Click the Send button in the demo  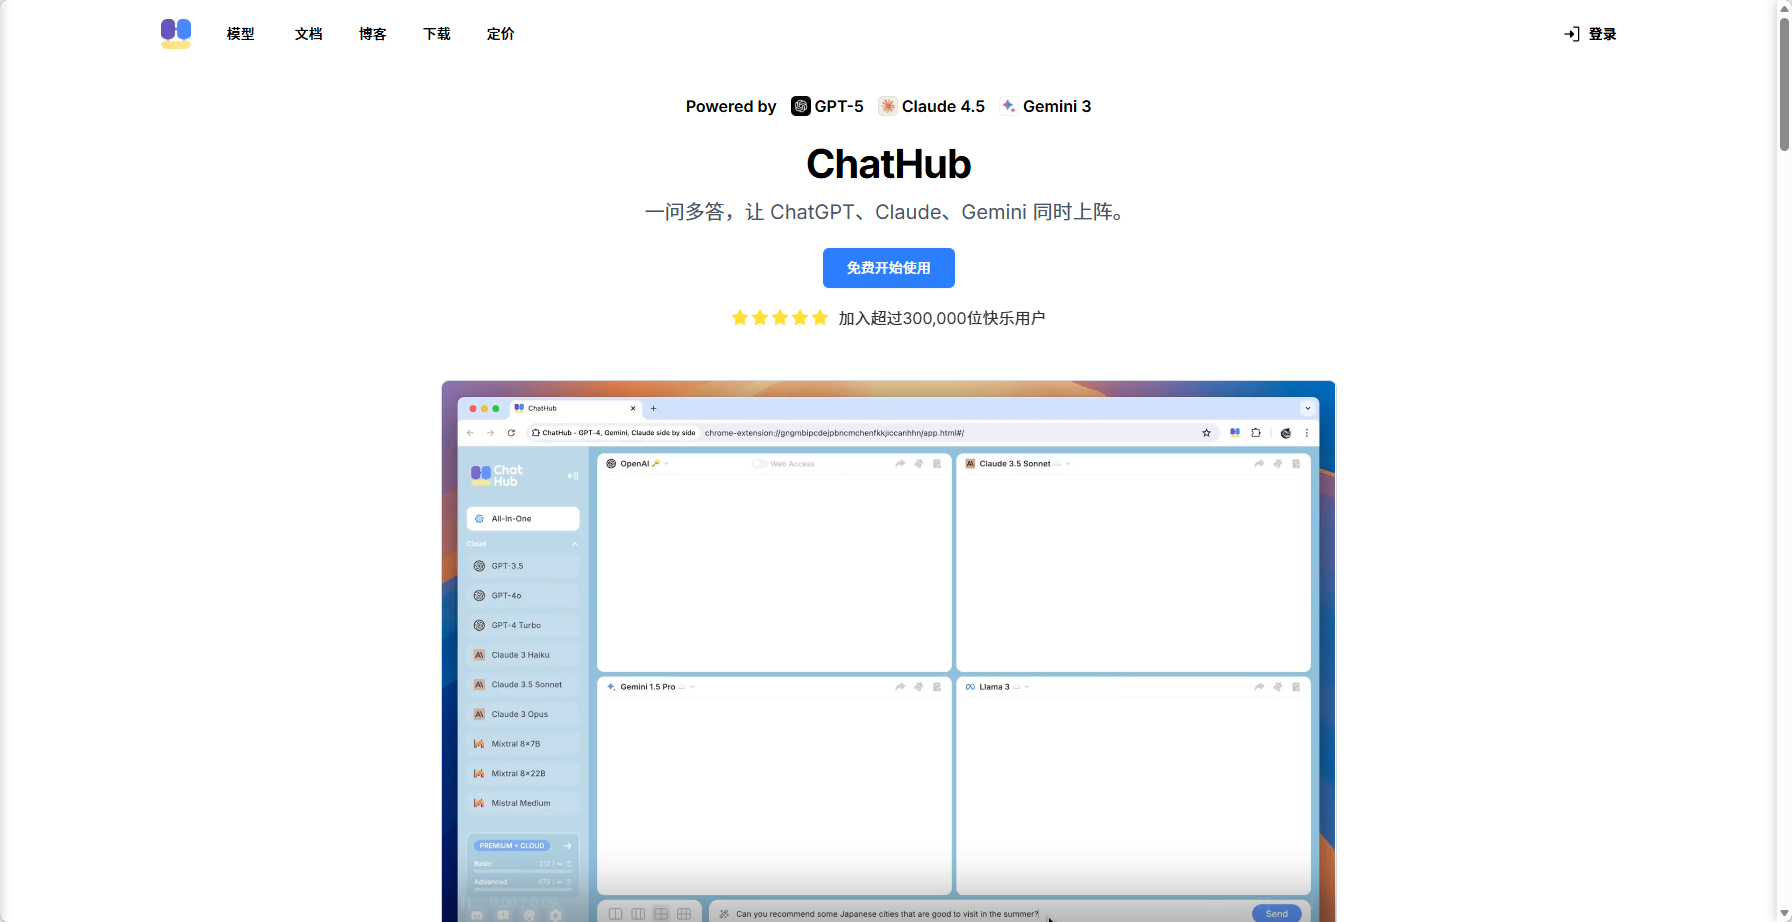[1277, 914]
